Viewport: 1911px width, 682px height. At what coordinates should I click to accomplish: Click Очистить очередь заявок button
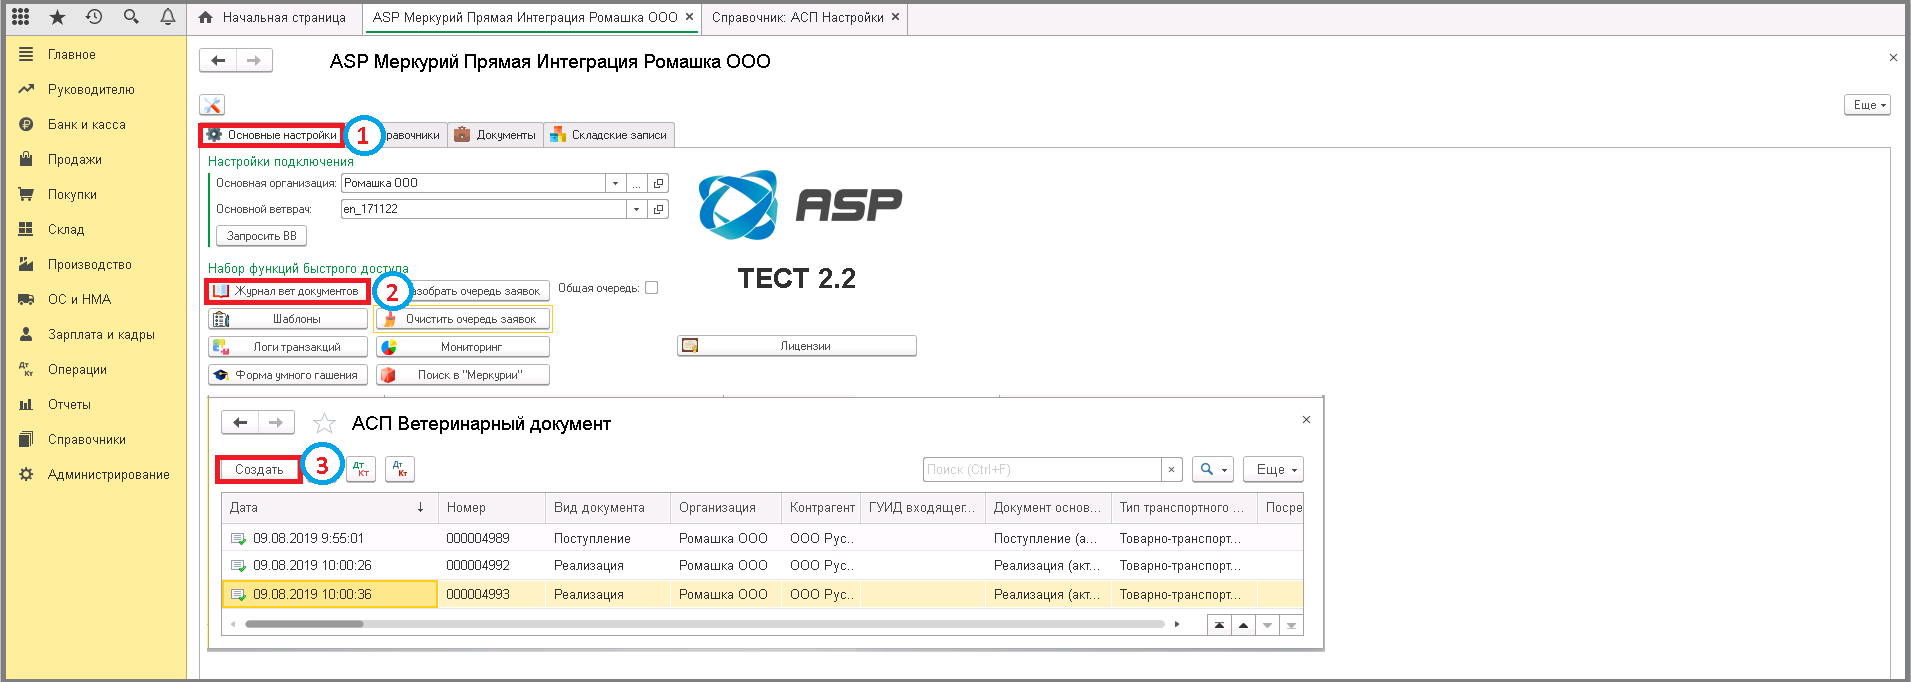tap(463, 319)
